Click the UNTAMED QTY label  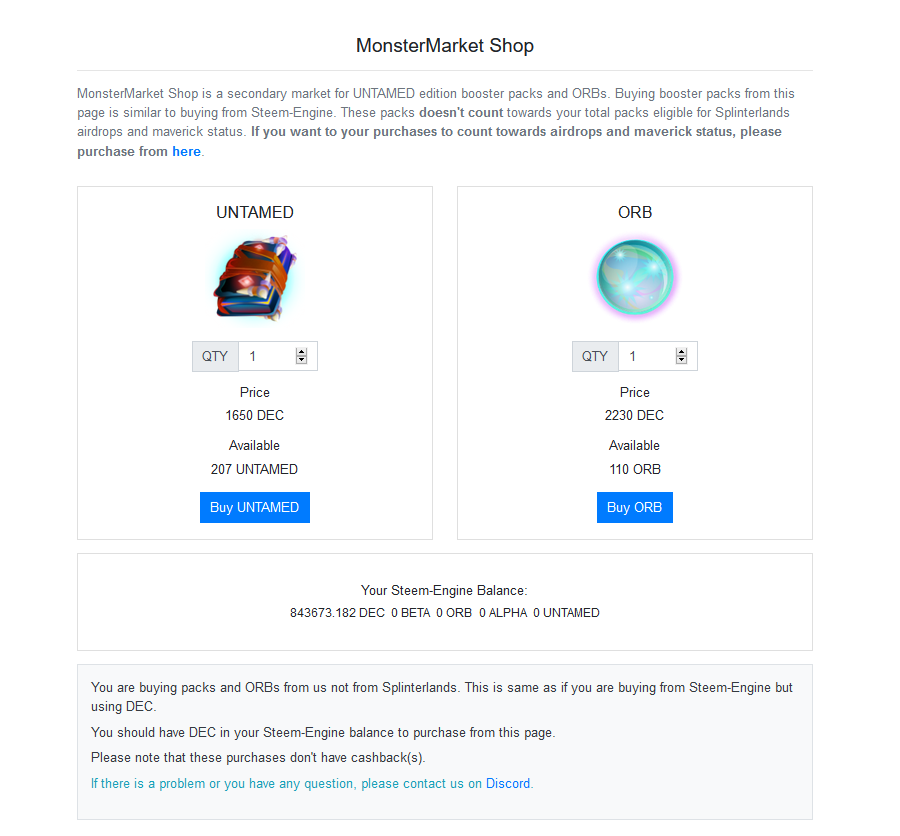coord(215,356)
